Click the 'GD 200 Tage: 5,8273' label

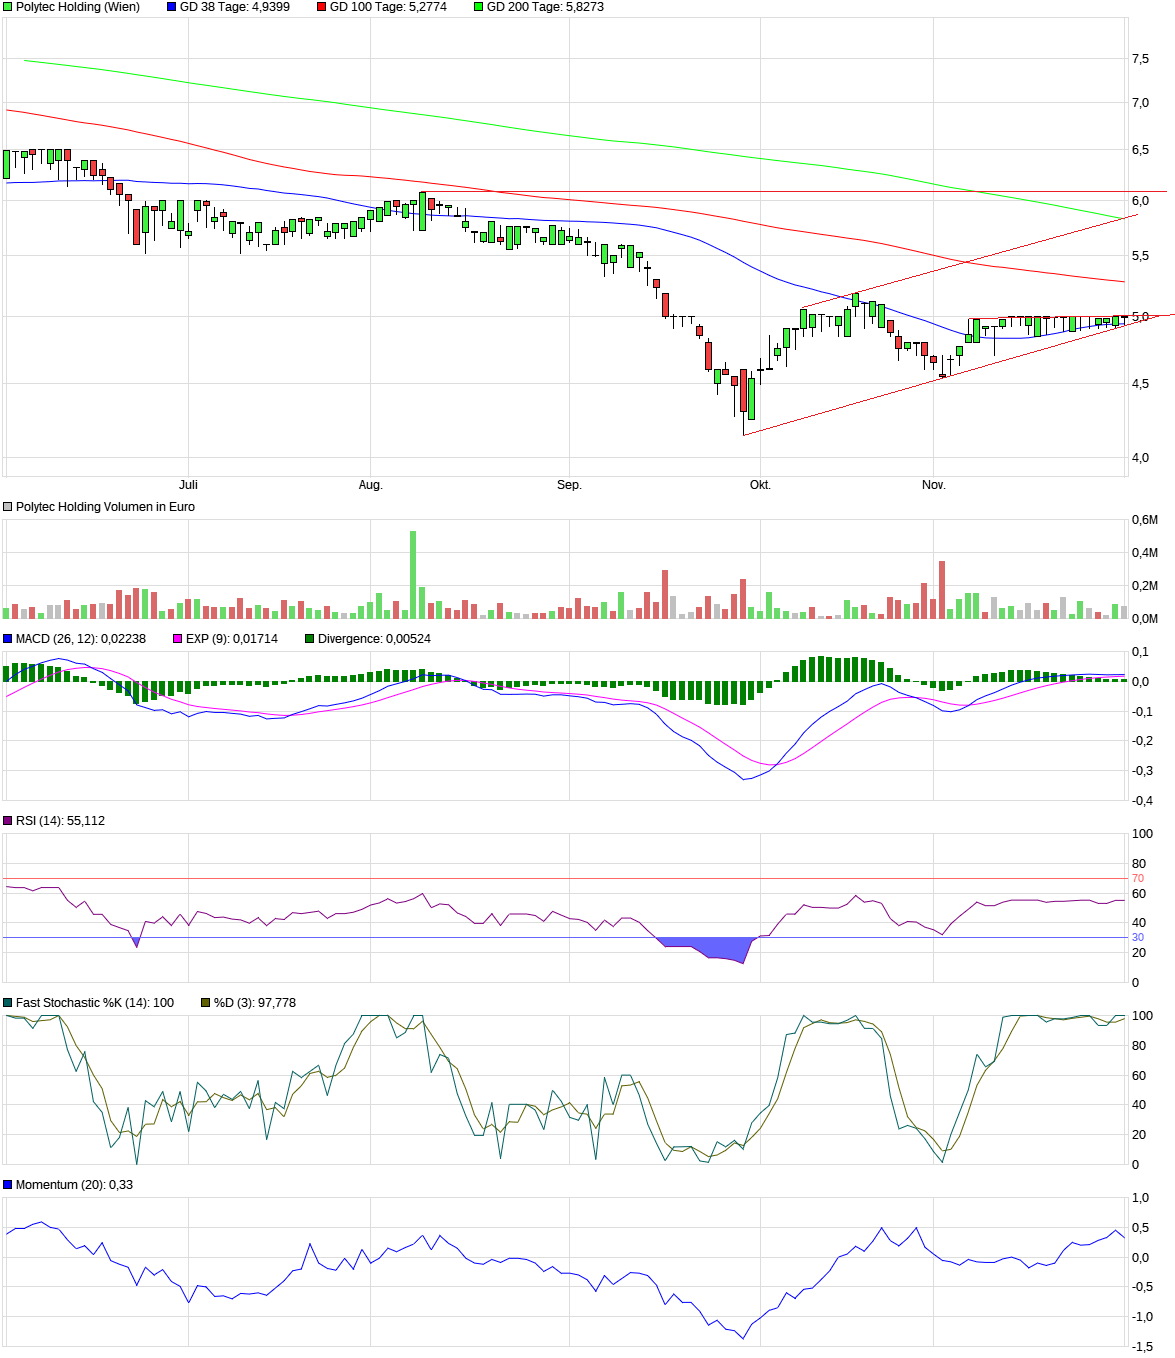[x=545, y=7]
